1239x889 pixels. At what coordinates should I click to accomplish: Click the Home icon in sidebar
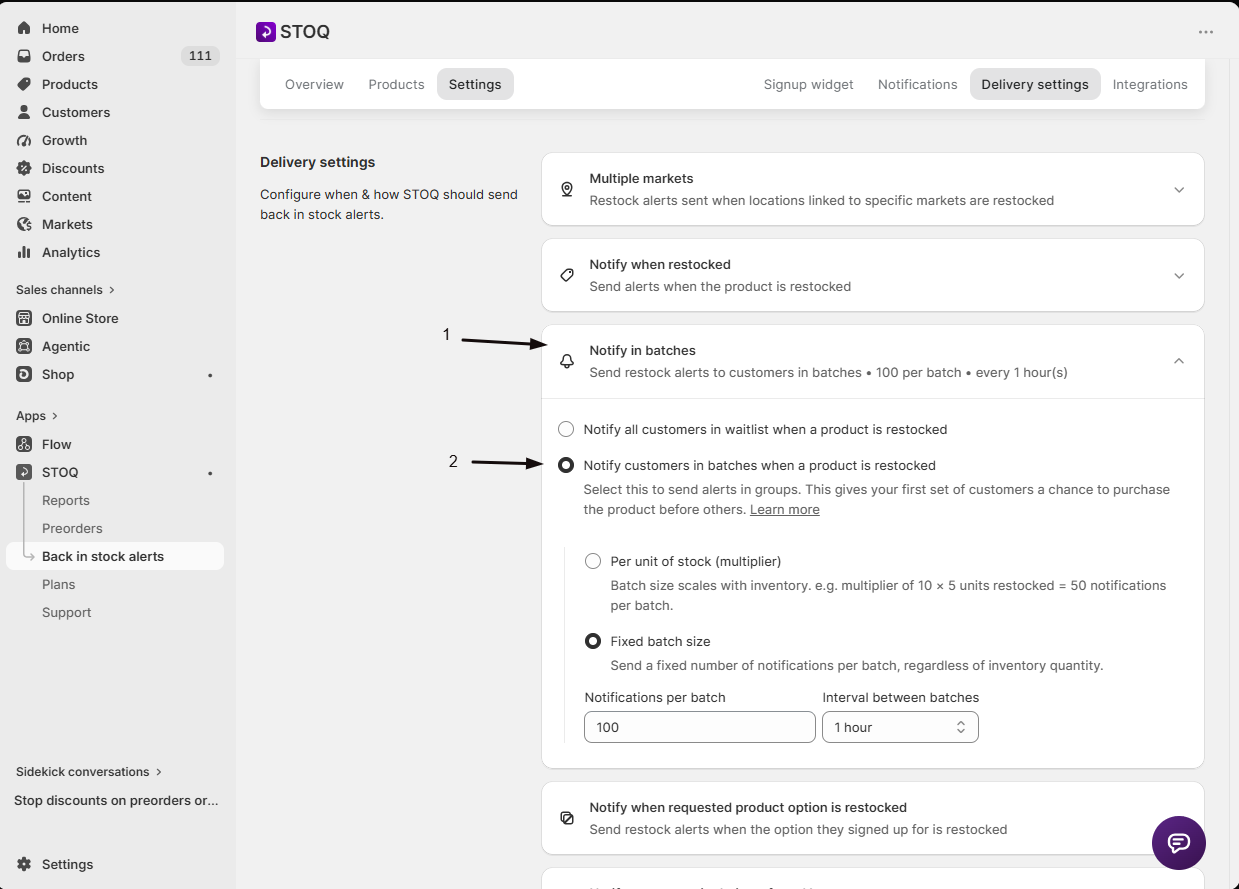click(x=24, y=28)
